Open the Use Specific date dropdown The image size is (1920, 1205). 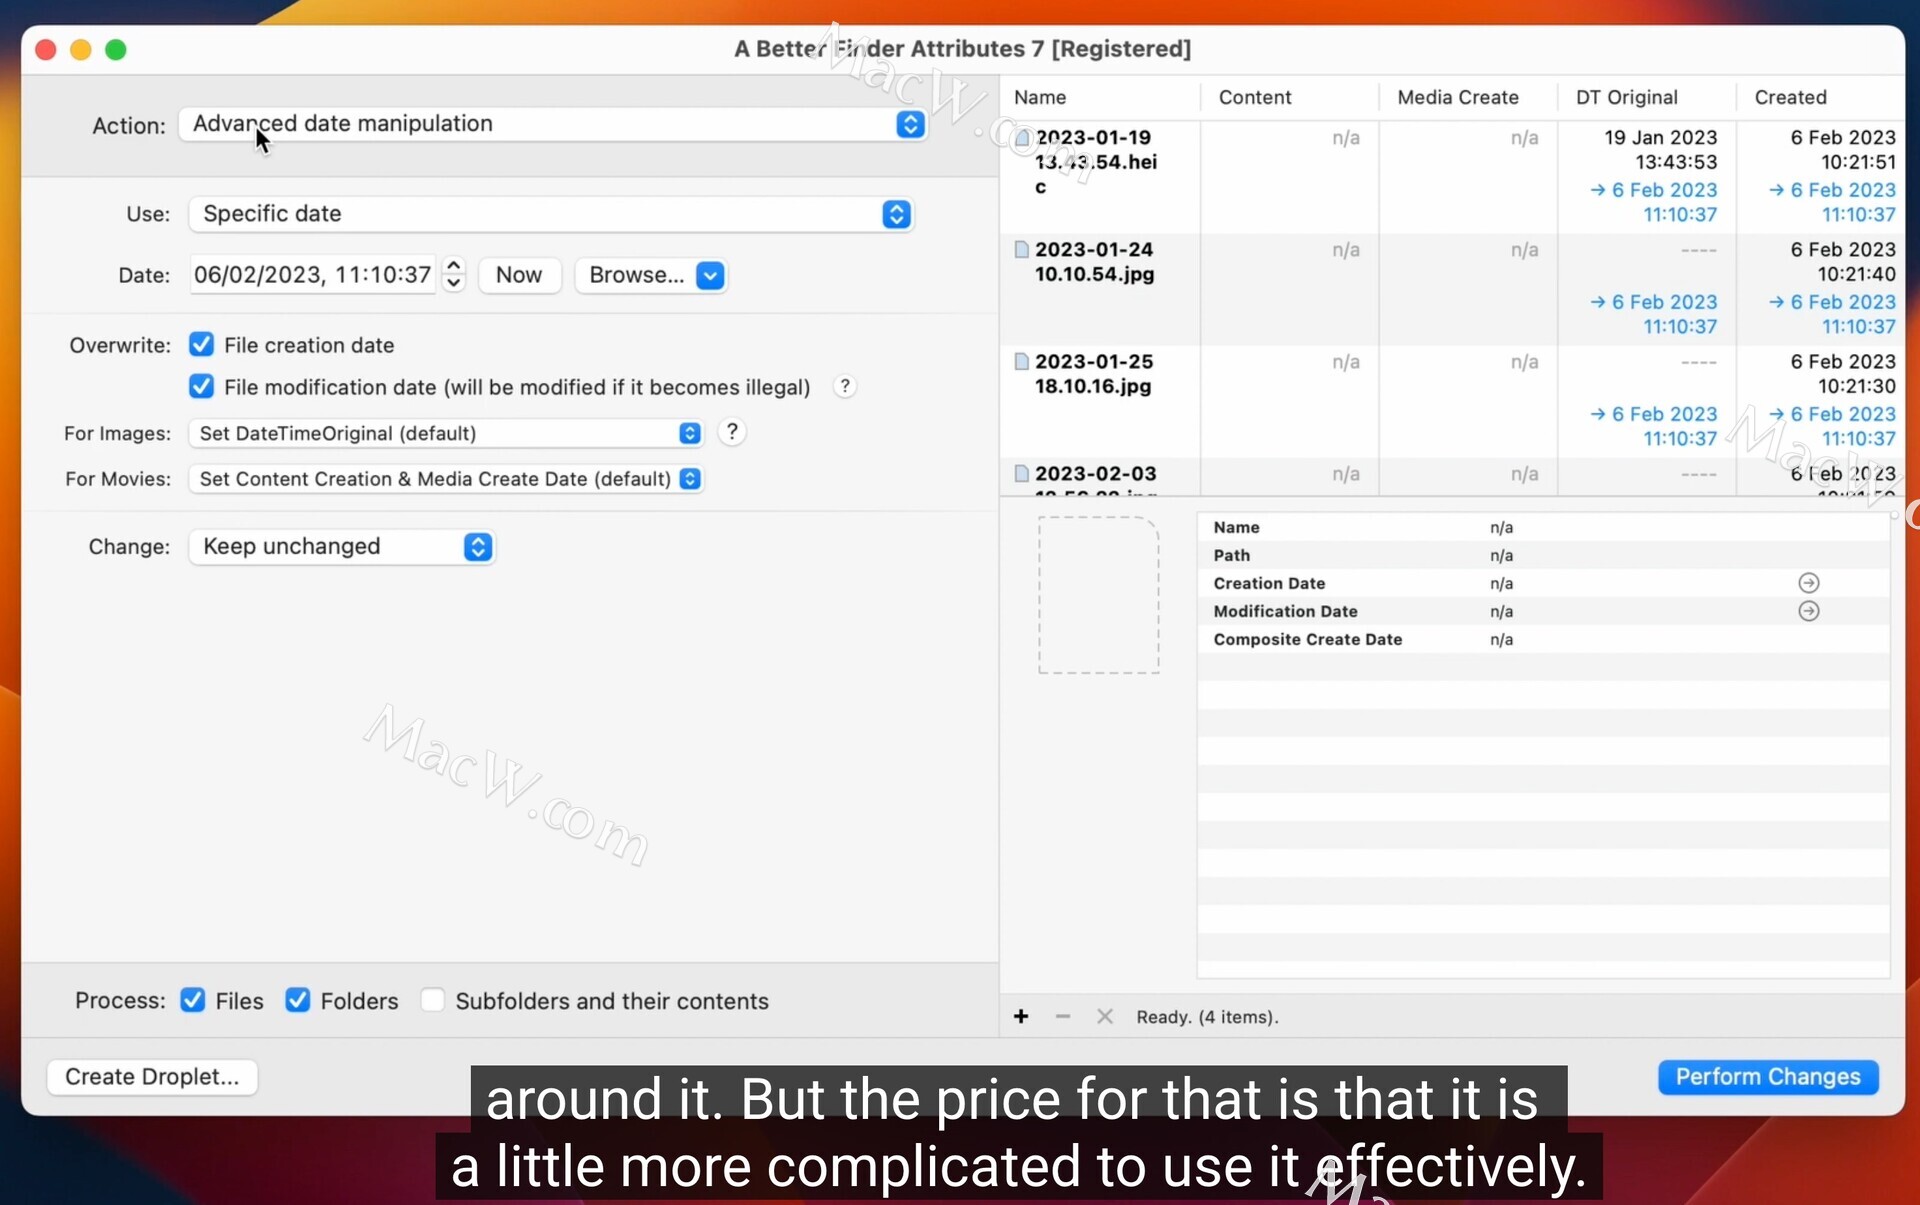pyautogui.click(x=550, y=214)
